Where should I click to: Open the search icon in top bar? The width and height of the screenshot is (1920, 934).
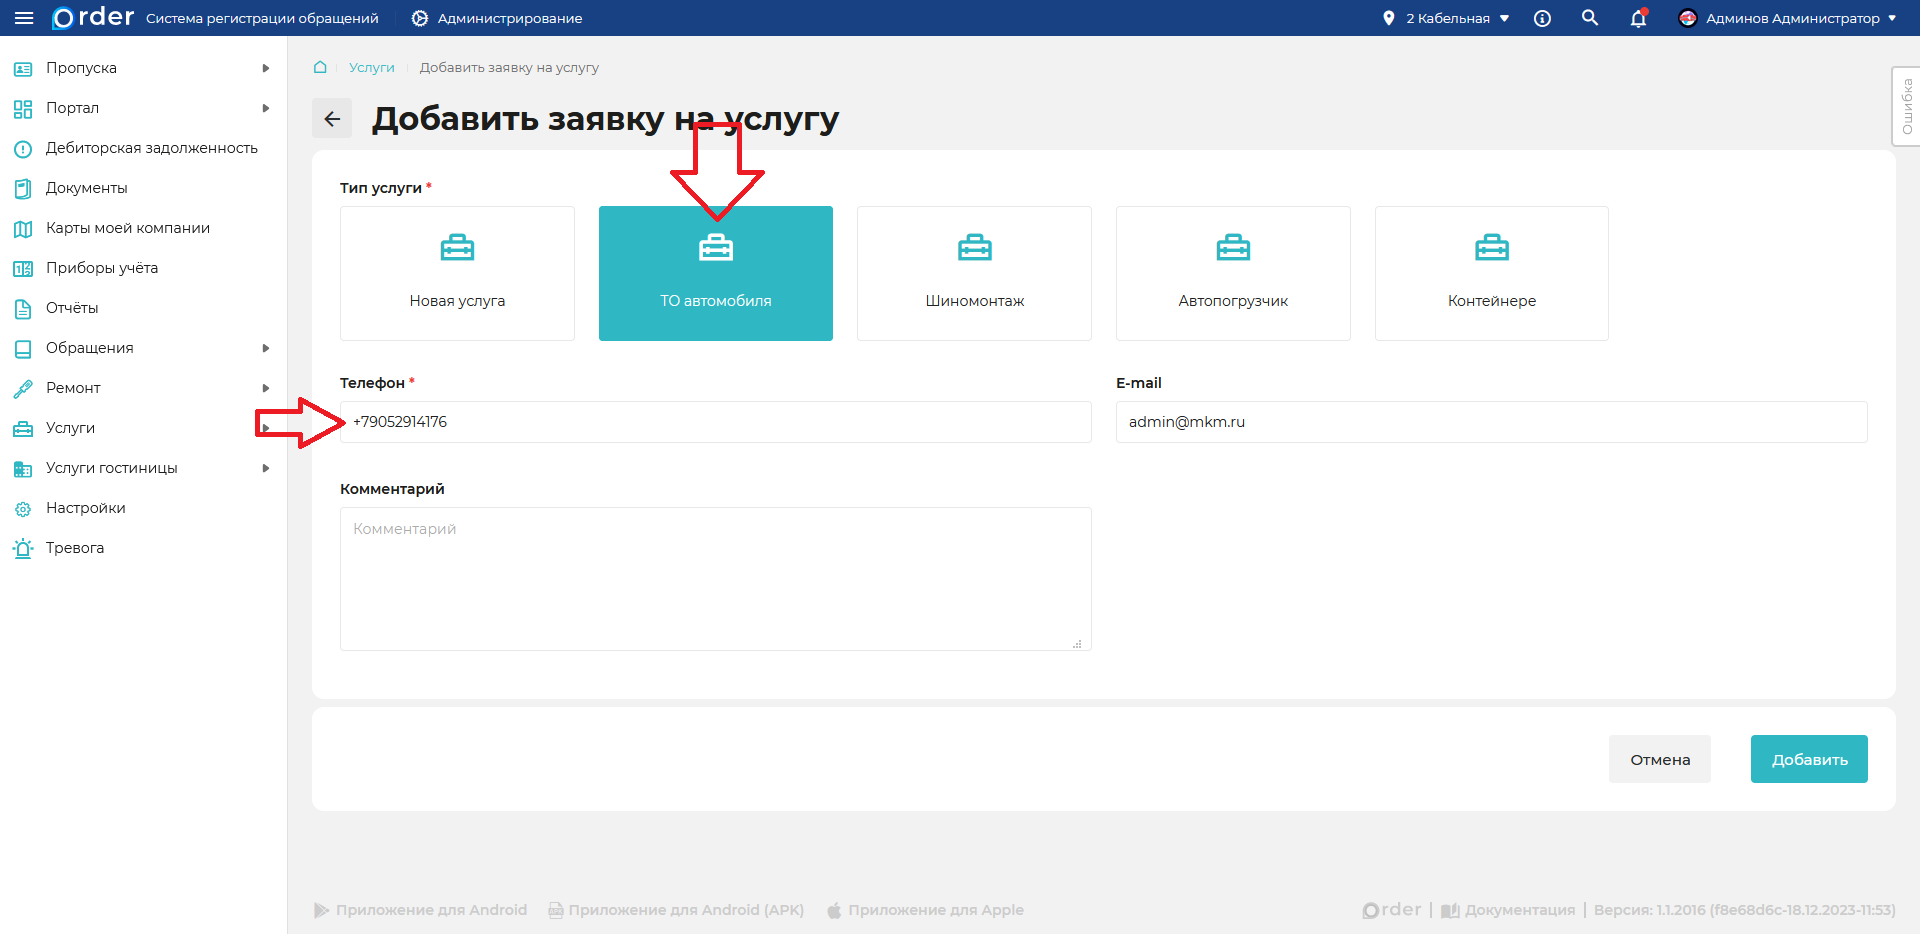click(1590, 18)
